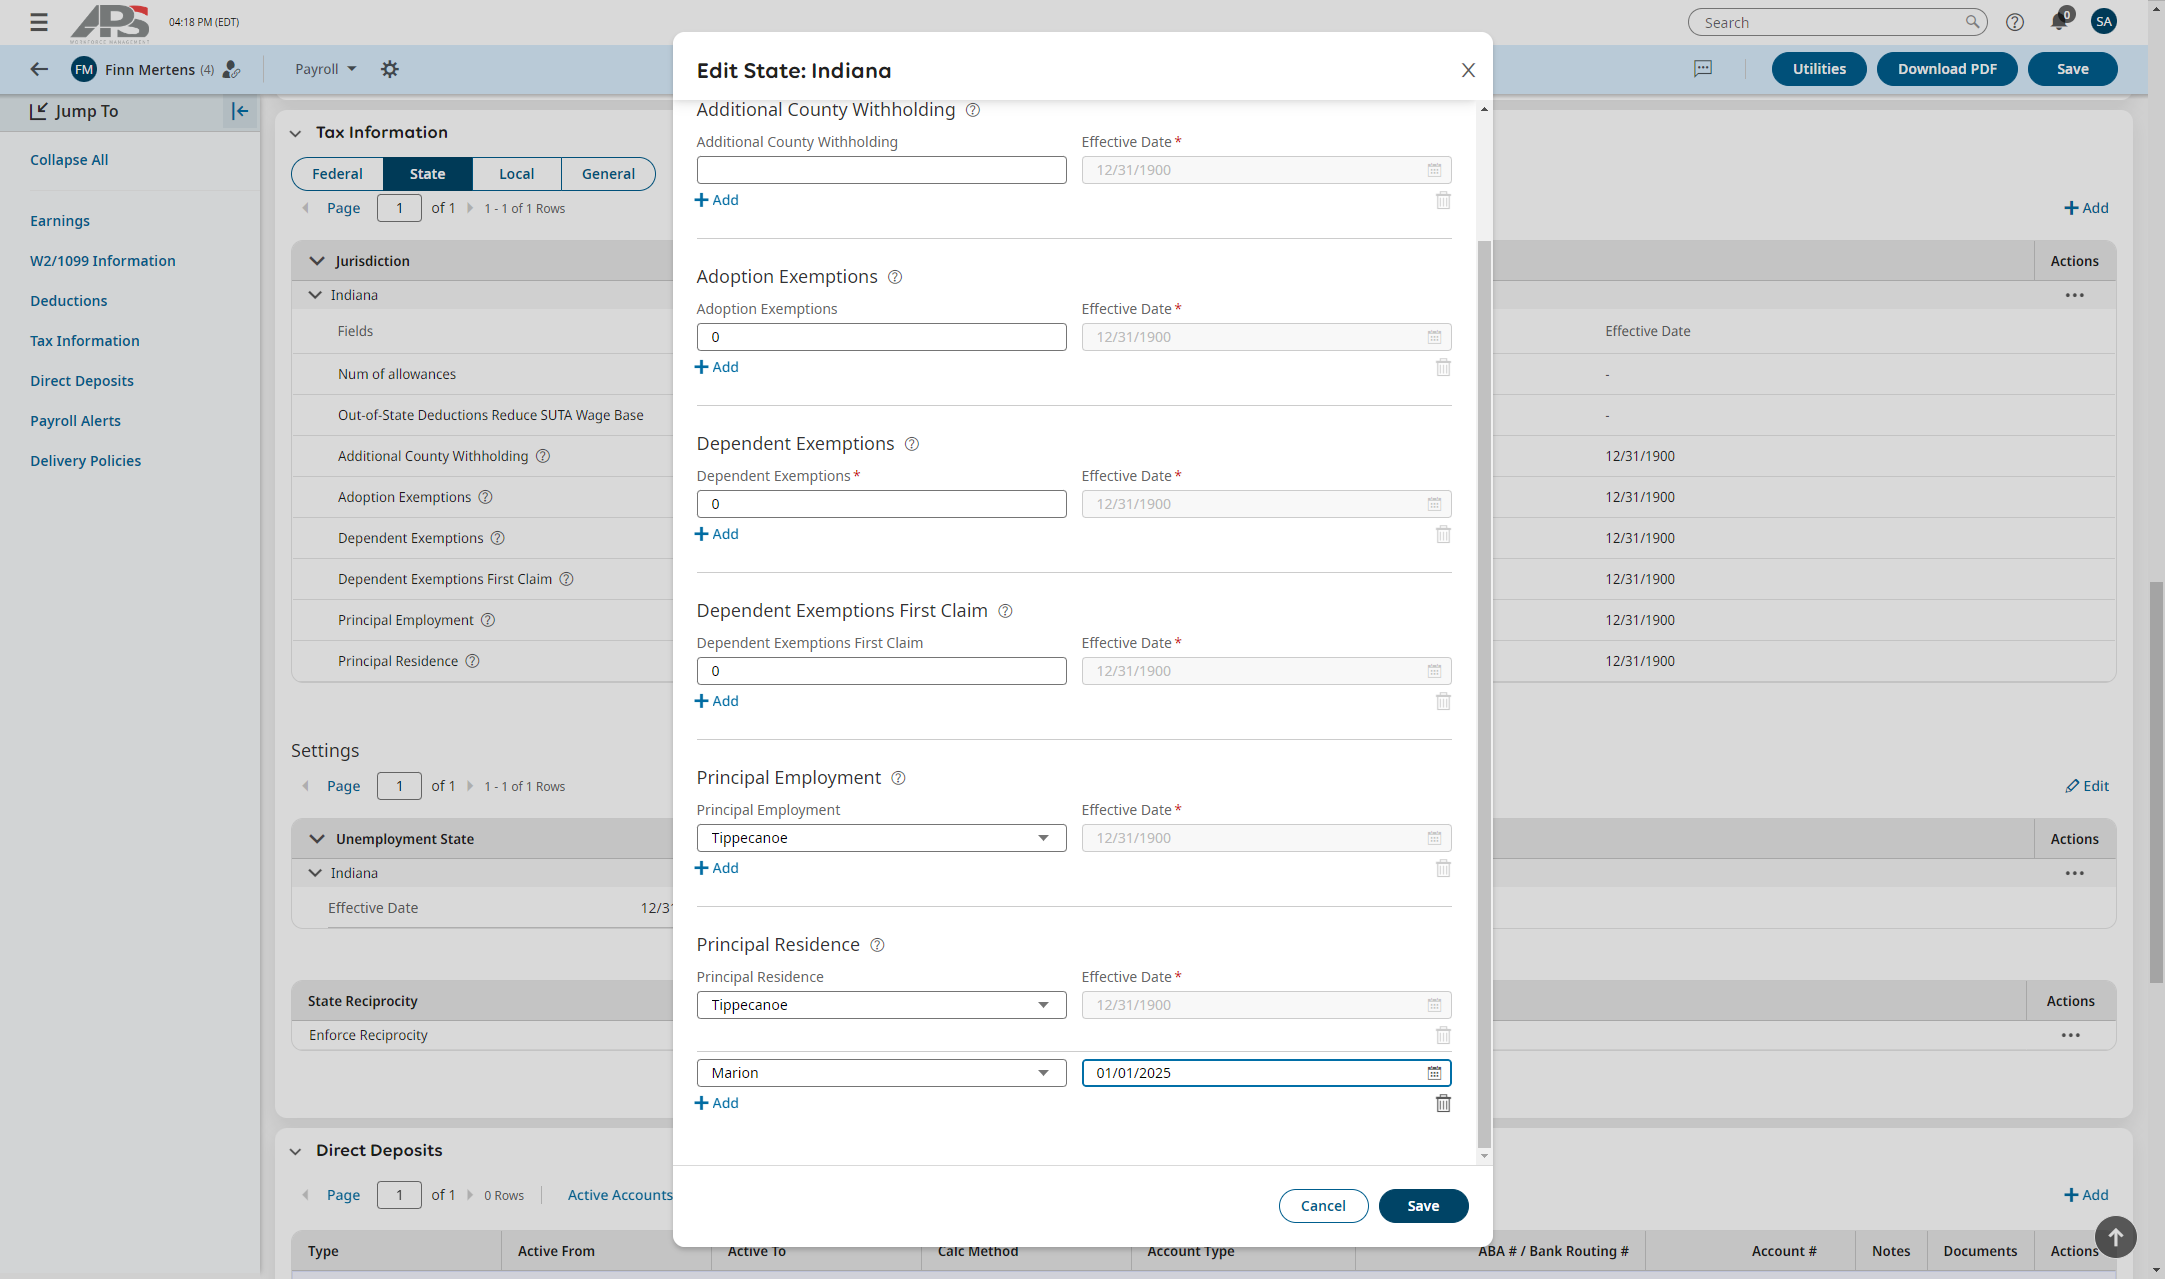Show help for Dependent Exemptions First Claim heading
The image size is (2165, 1279).
pos(1005,611)
